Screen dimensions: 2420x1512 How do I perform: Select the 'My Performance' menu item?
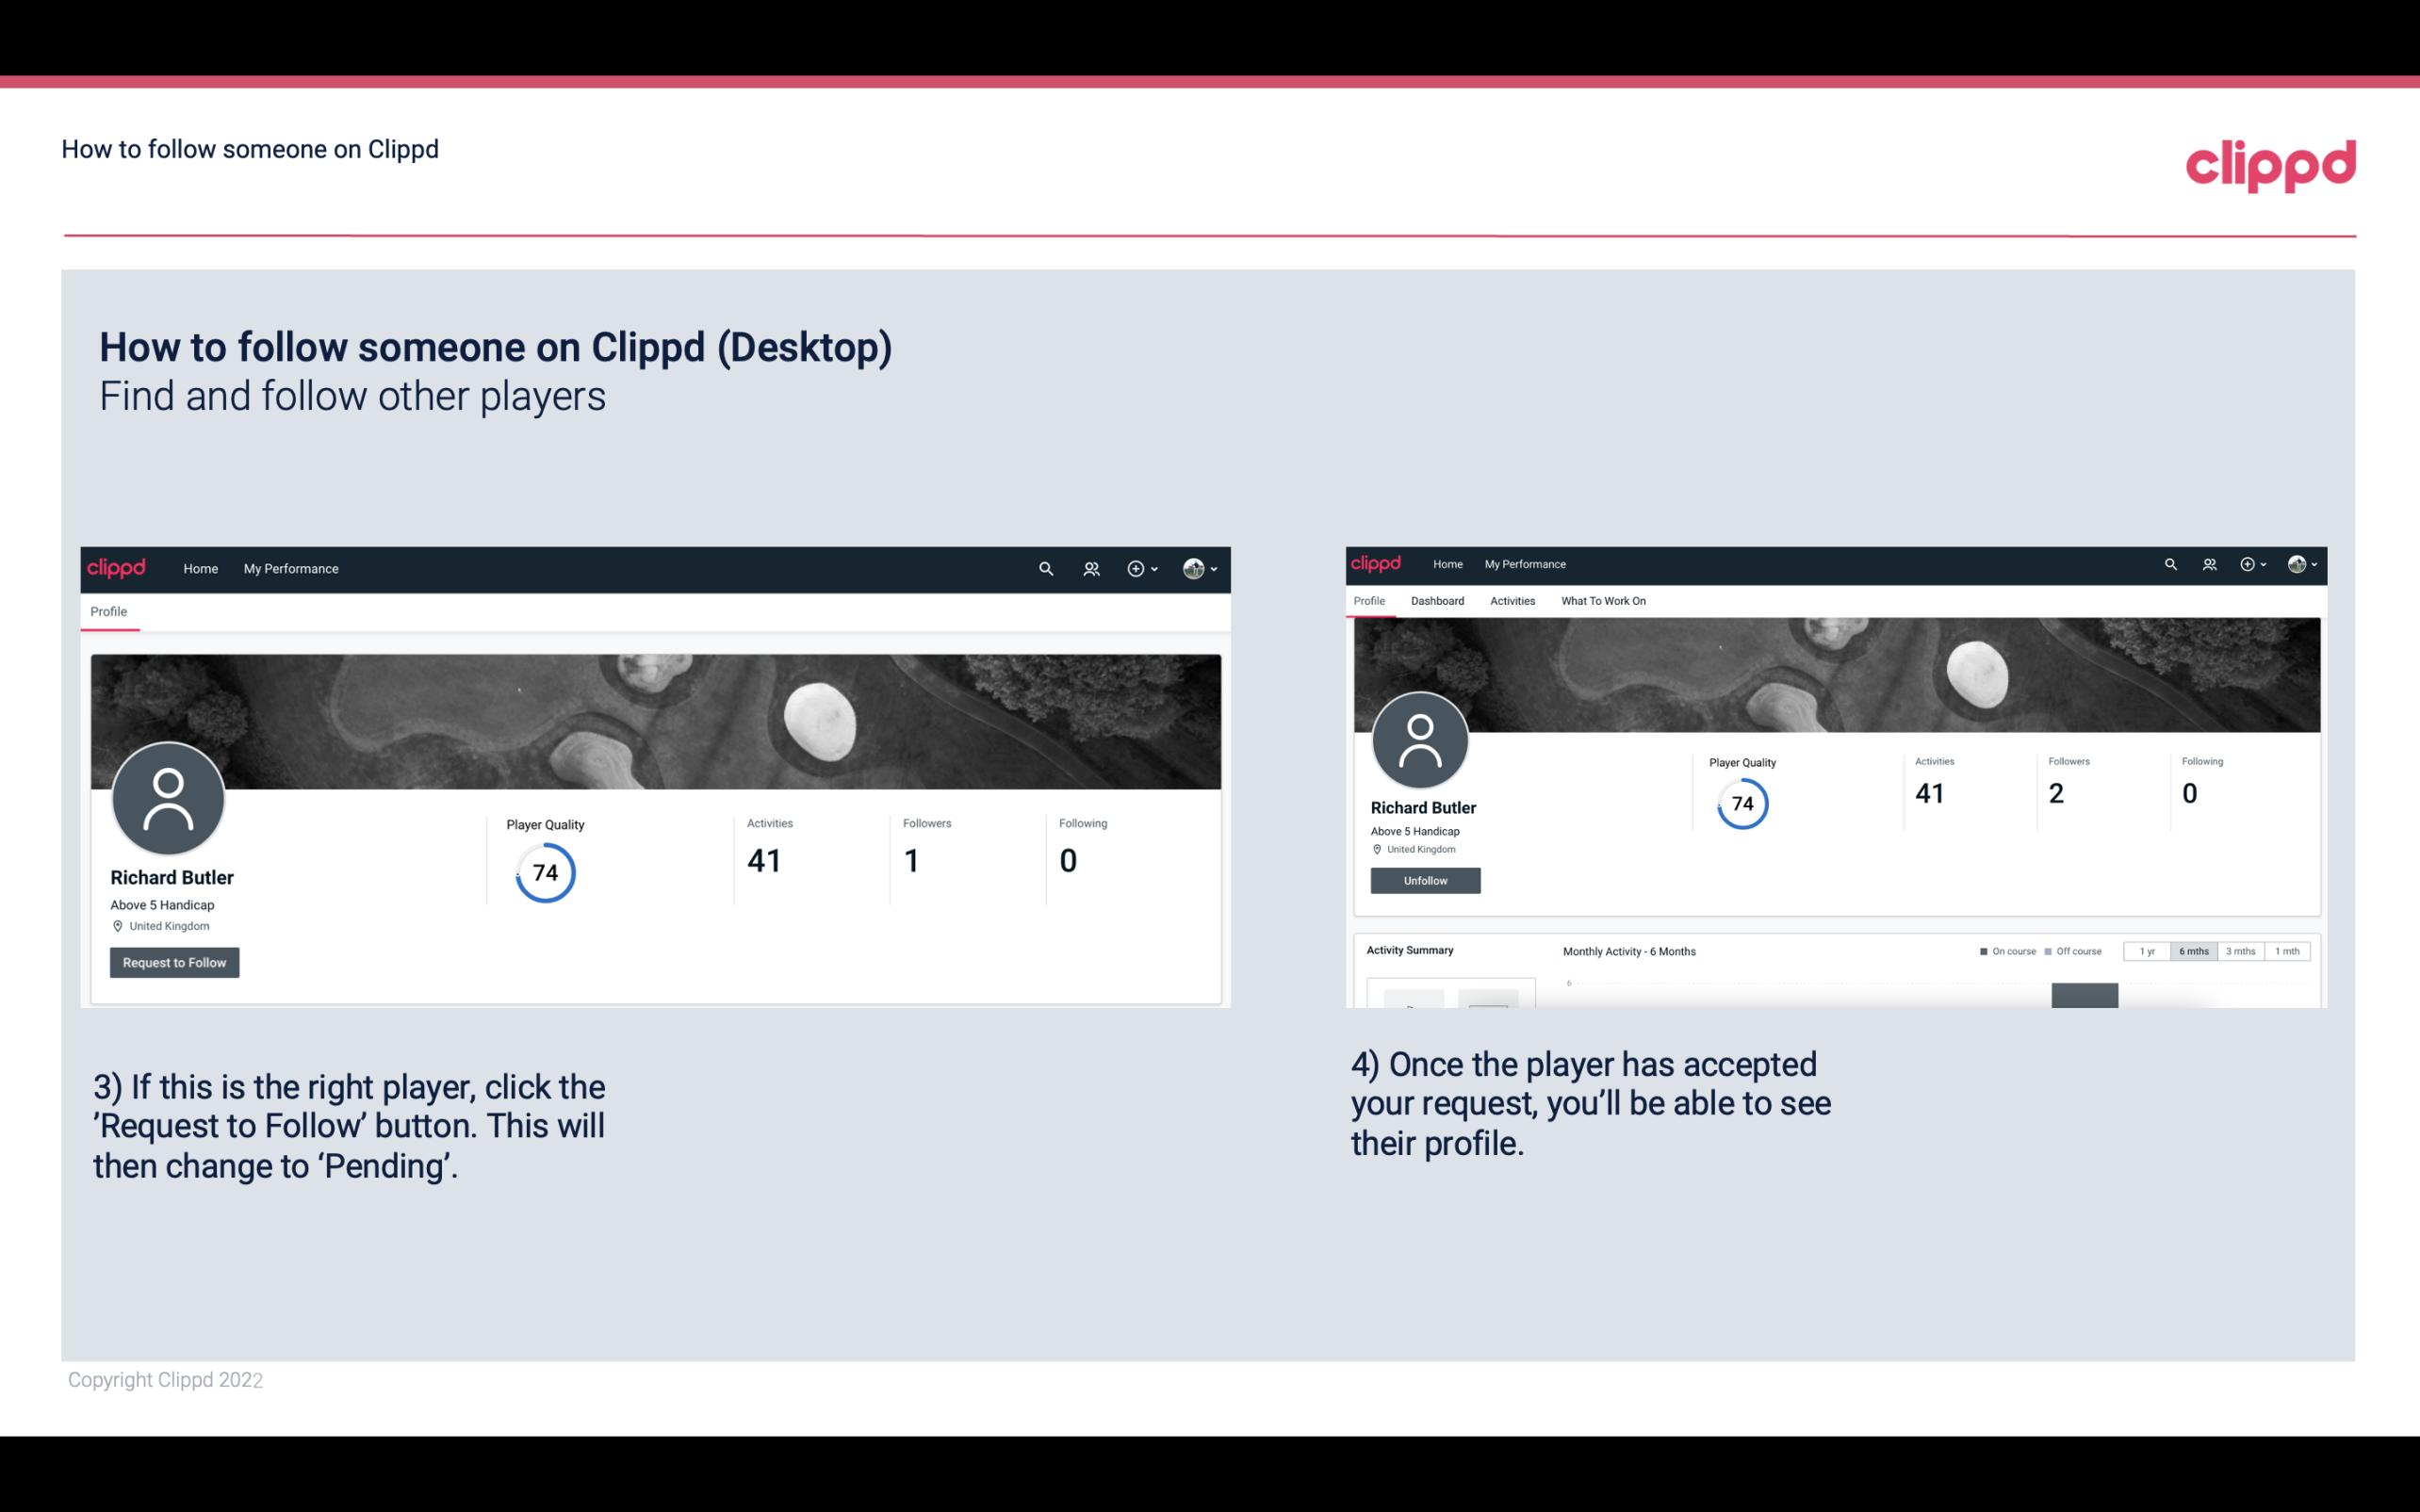pos(291,568)
